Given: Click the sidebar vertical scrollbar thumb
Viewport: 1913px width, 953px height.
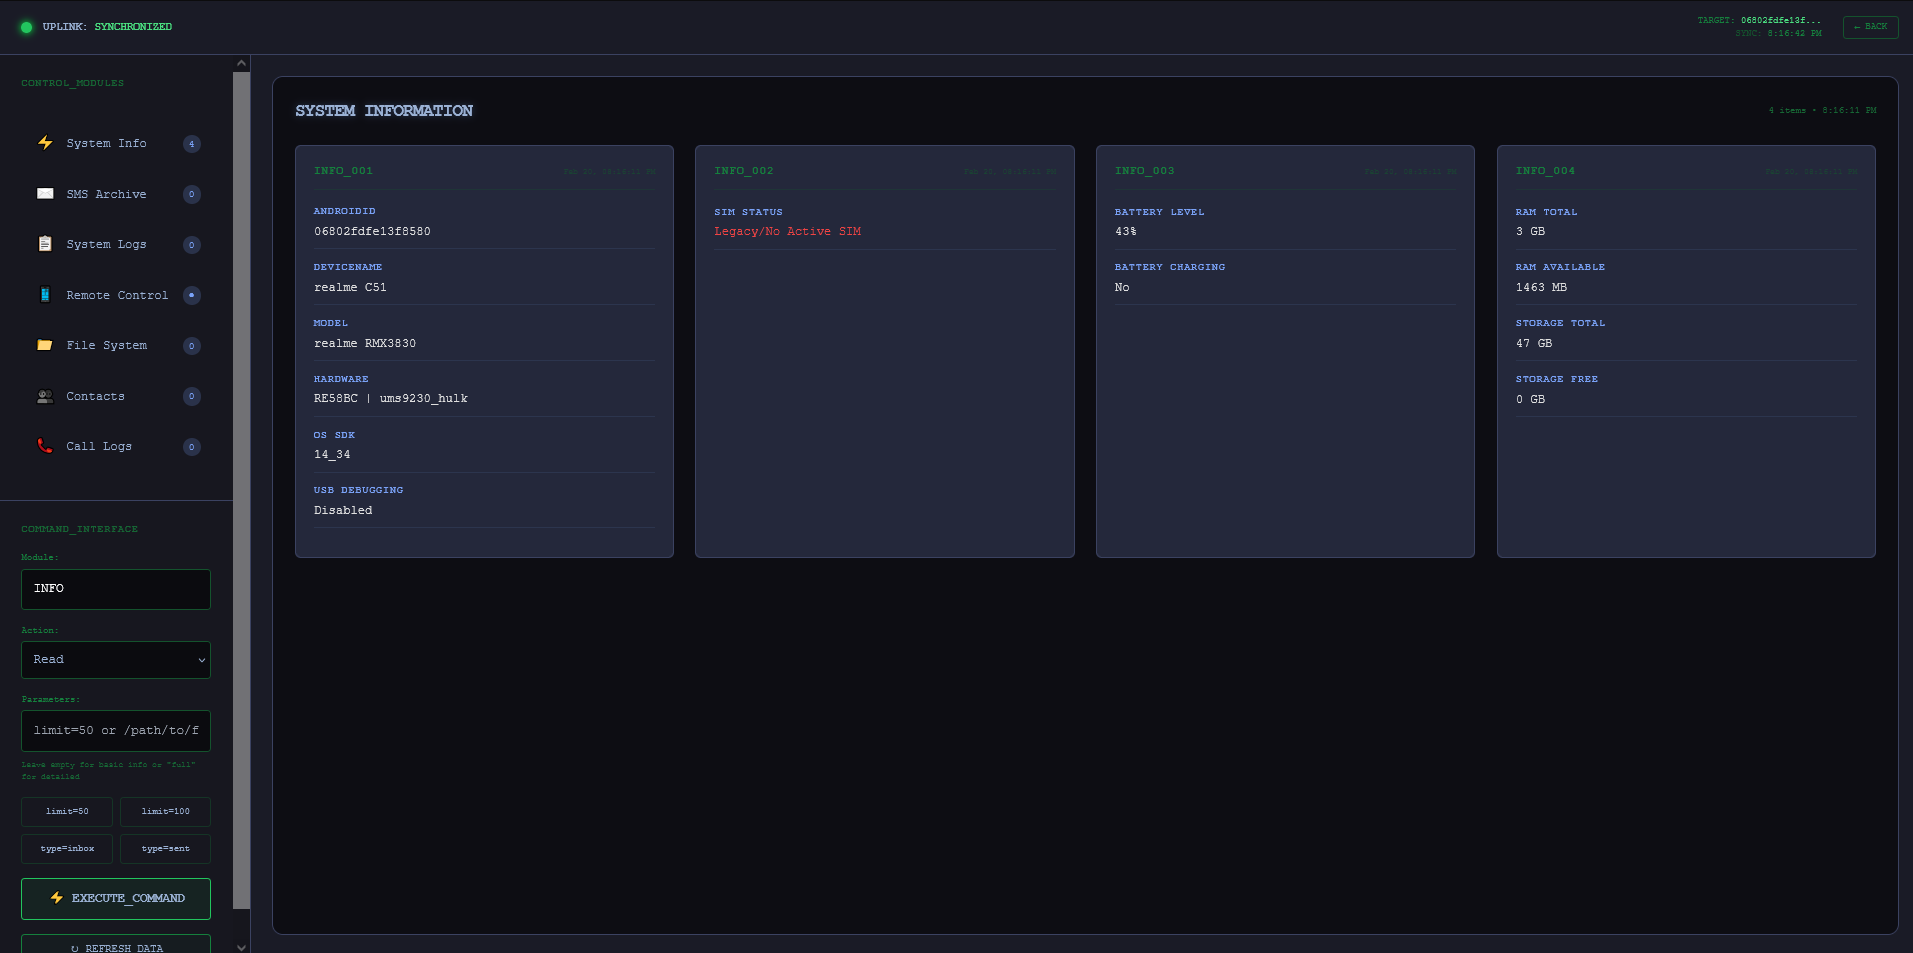Looking at the screenshot, I should tap(241, 490).
